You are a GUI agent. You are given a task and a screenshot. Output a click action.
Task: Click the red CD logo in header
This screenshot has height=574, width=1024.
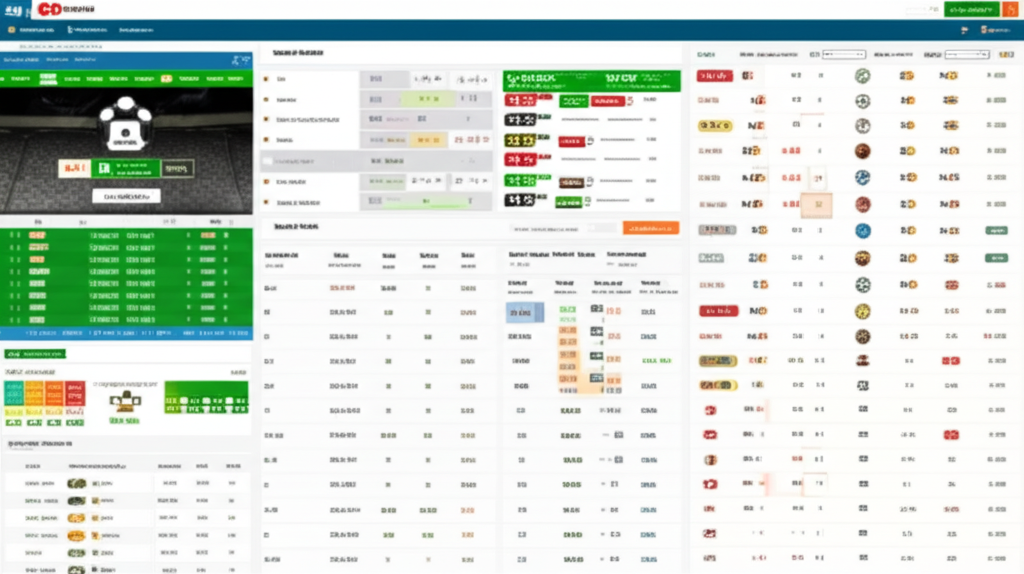[x=47, y=9]
